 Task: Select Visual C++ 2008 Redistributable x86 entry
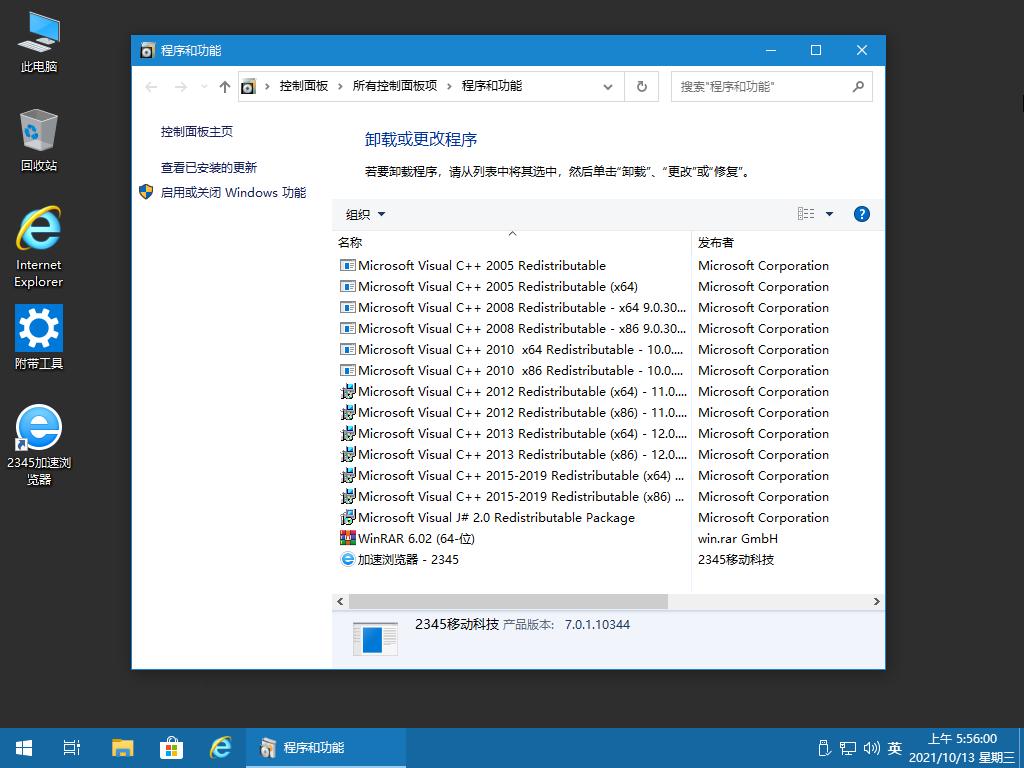tap(513, 328)
